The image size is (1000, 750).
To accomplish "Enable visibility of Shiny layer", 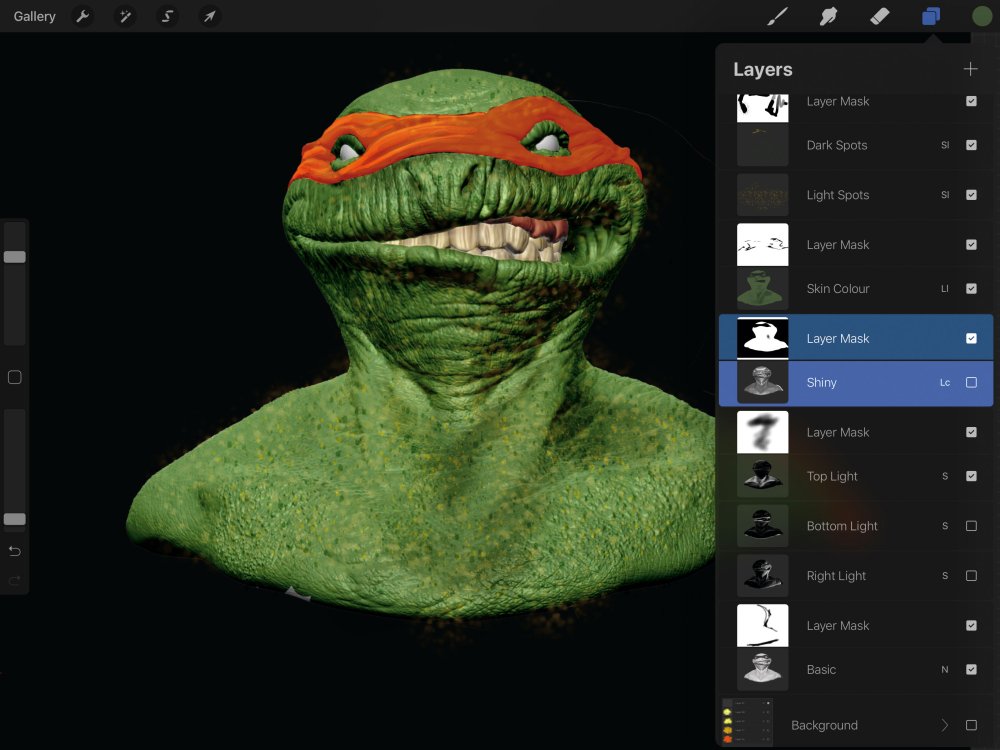I will coord(971,382).
